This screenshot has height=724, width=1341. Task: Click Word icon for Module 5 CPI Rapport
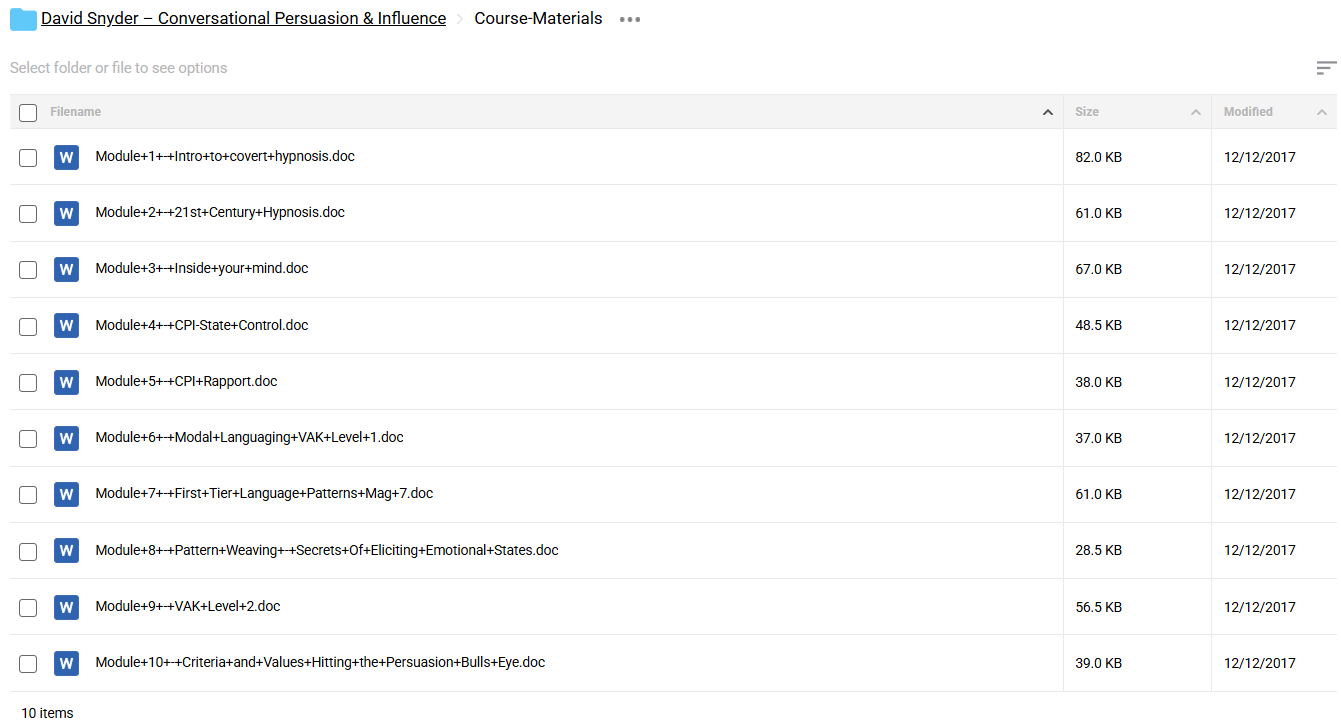66,382
